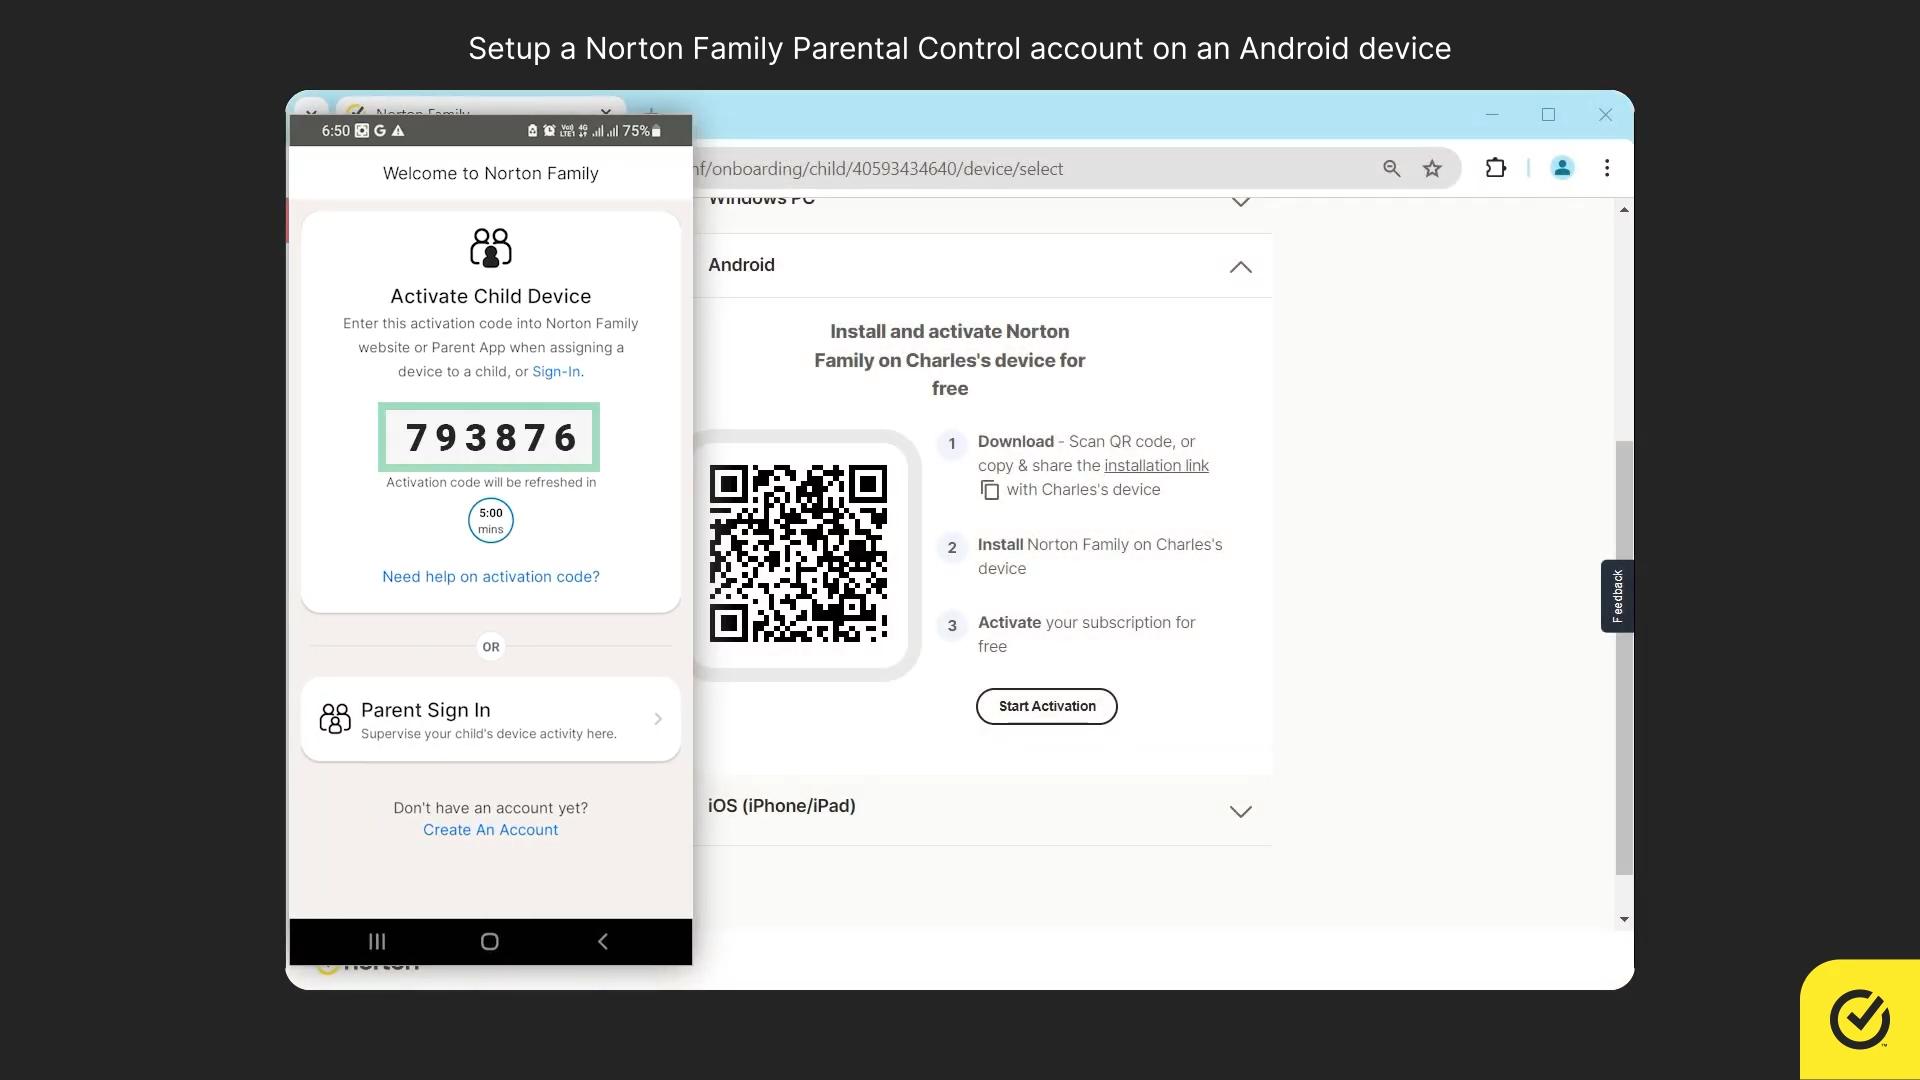Click the Start Activation button
This screenshot has width=1920, height=1080.
pos(1047,706)
